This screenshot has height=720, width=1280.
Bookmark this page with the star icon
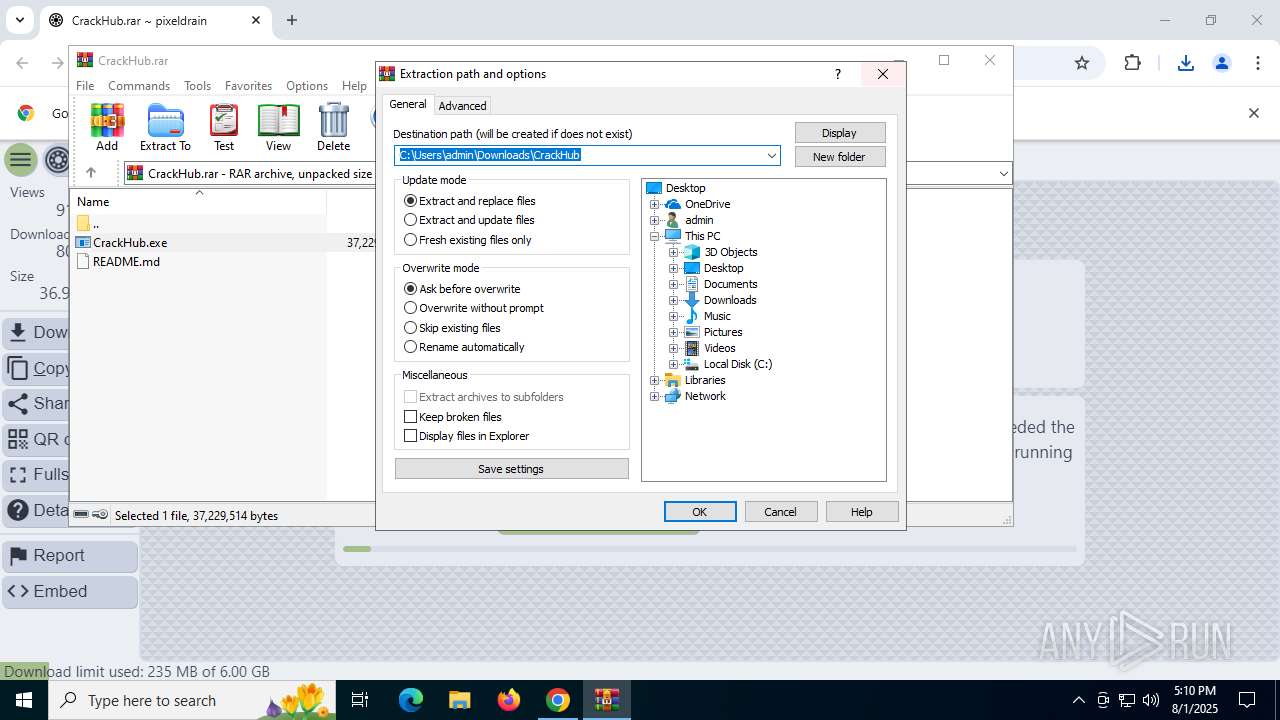click(x=1081, y=63)
